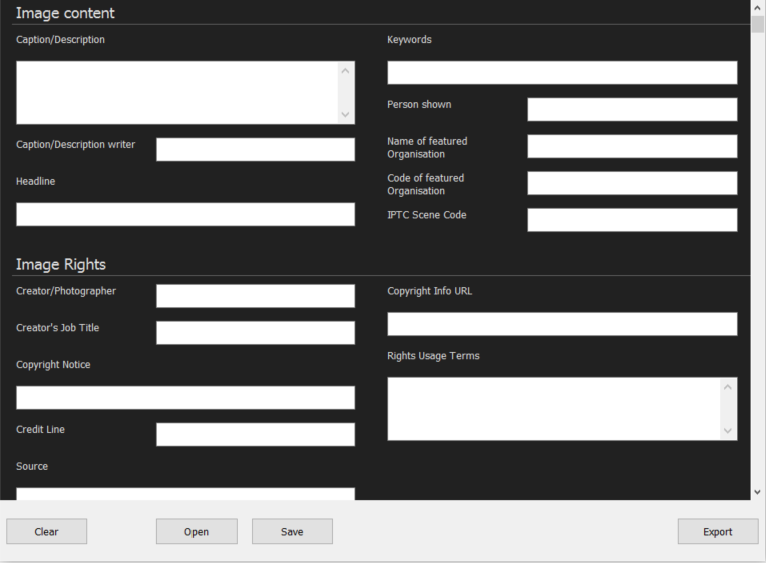Screen dimensions: 766x563
Task: Select the Caption/Description writer field
Action: pos(255,150)
